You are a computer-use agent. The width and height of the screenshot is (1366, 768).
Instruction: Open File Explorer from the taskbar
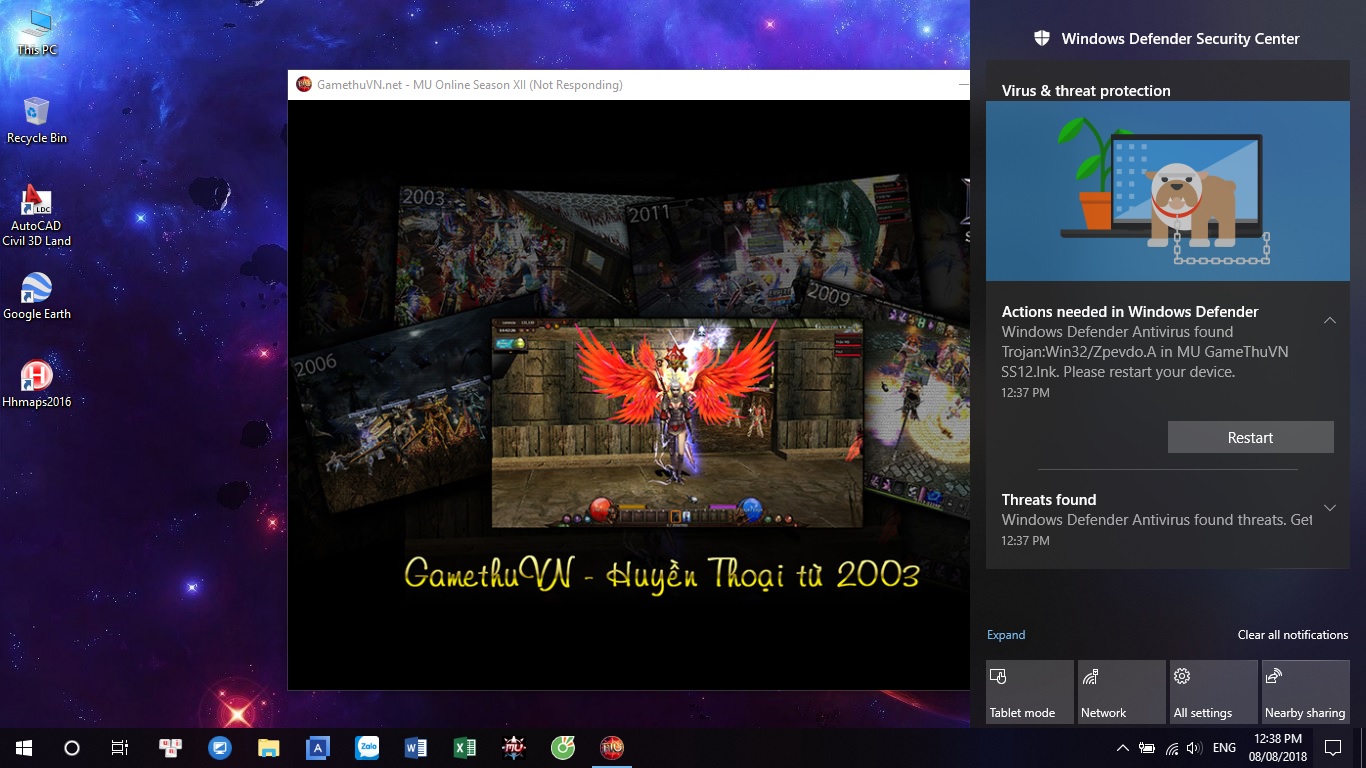[x=268, y=747]
